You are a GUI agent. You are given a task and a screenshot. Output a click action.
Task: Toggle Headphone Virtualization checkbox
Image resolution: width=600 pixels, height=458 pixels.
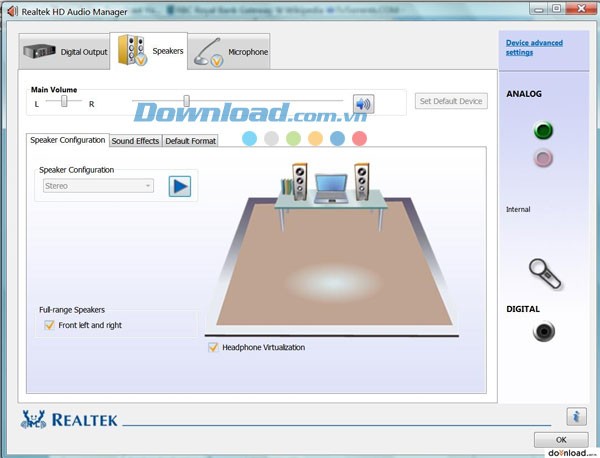point(213,347)
